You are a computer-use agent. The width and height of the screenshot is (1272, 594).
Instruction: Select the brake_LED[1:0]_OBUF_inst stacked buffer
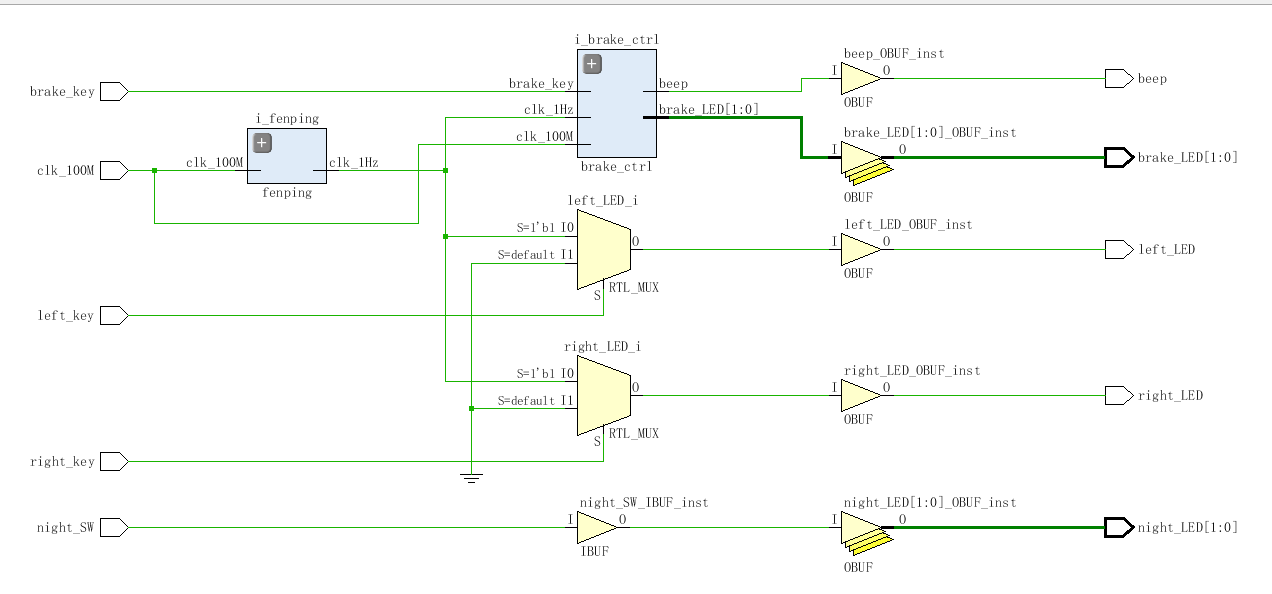coord(864,164)
